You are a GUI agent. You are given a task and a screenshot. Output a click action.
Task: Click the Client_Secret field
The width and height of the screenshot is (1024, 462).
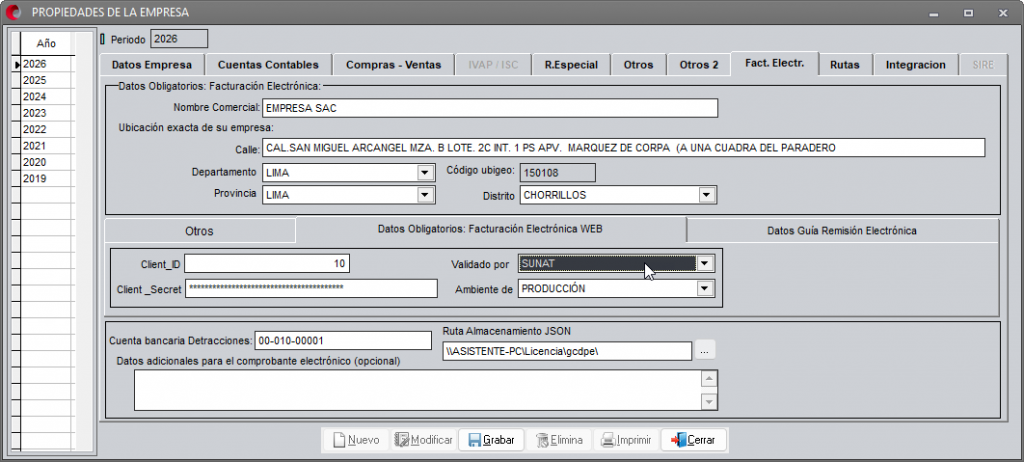pos(311,288)
